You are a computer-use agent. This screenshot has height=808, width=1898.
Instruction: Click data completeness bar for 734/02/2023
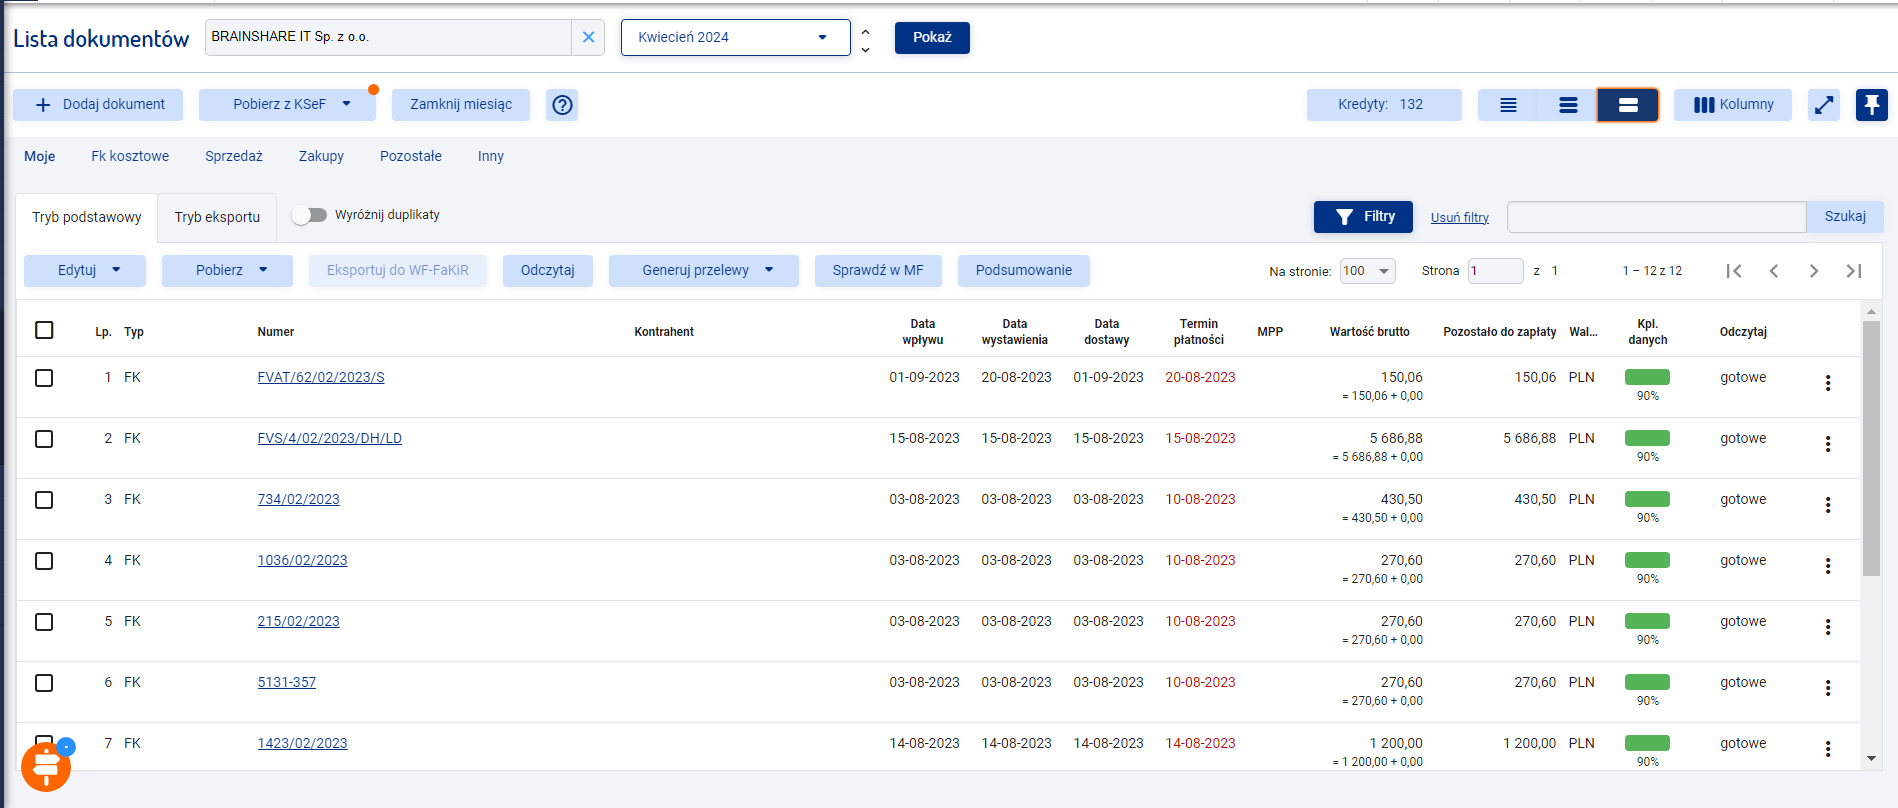(1647, 499)
